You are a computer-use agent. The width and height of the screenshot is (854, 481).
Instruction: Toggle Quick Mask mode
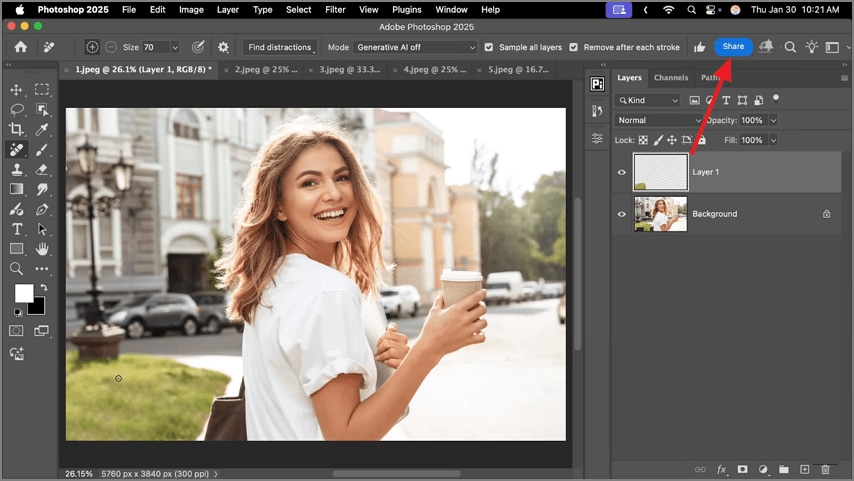pyautogui.click(x=16, y=331)
